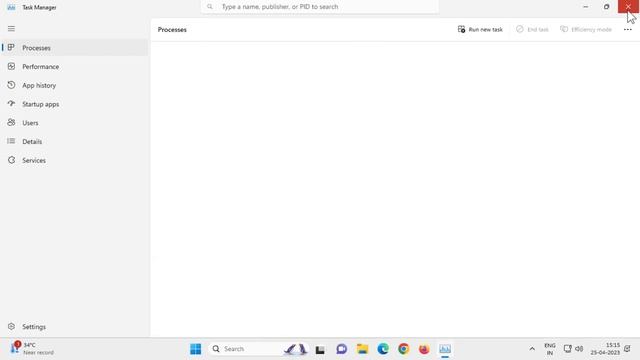
Task: Click Task Manager taskbar icon
Action: 445,349
